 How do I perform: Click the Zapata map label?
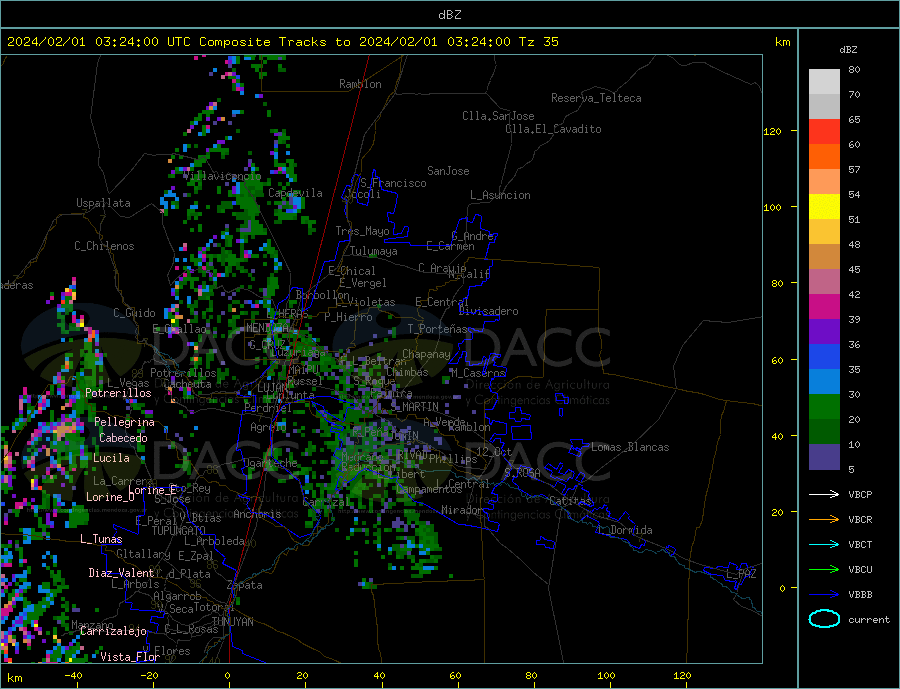[245, 585]
